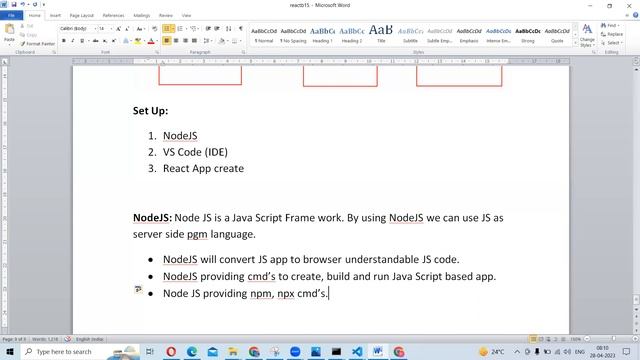Toggle Justify alignment
Screen dimensions: 640x360
tap(194, 41)
